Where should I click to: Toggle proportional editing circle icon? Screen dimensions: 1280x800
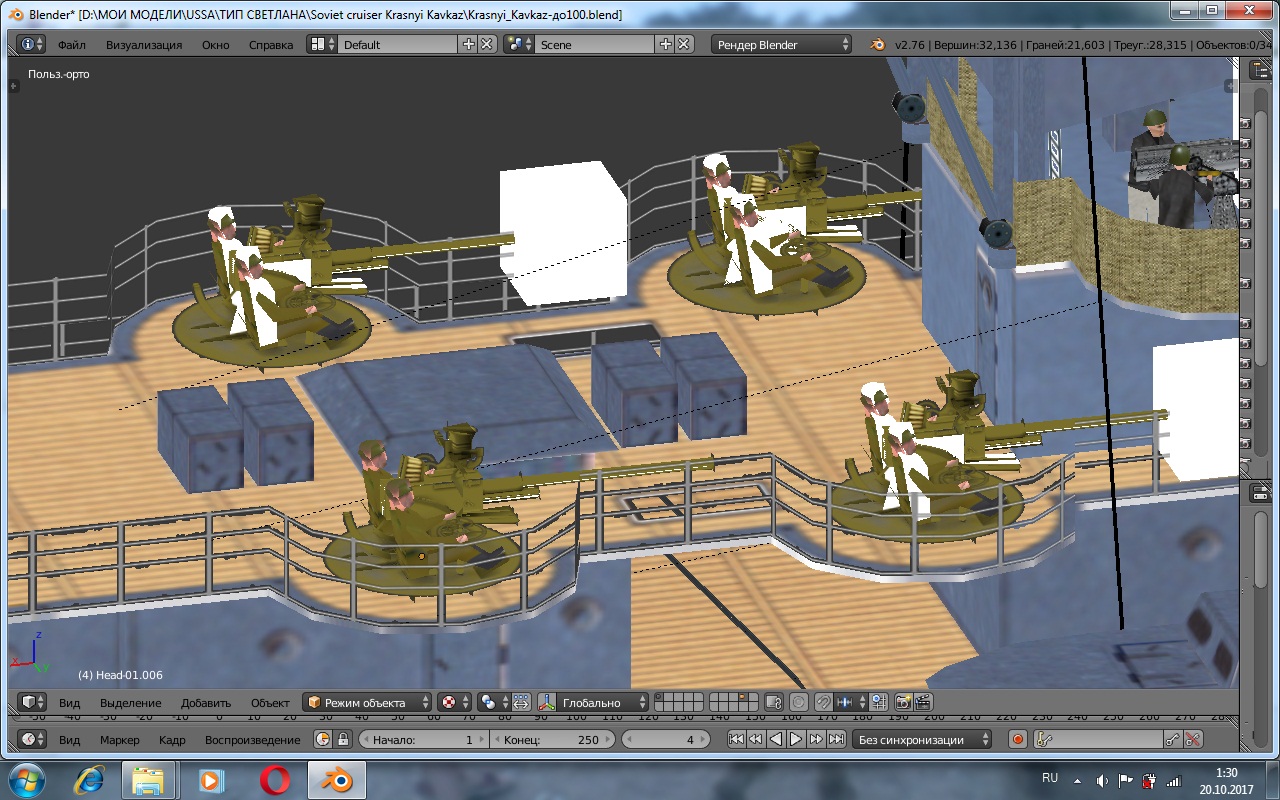point(799,702)
